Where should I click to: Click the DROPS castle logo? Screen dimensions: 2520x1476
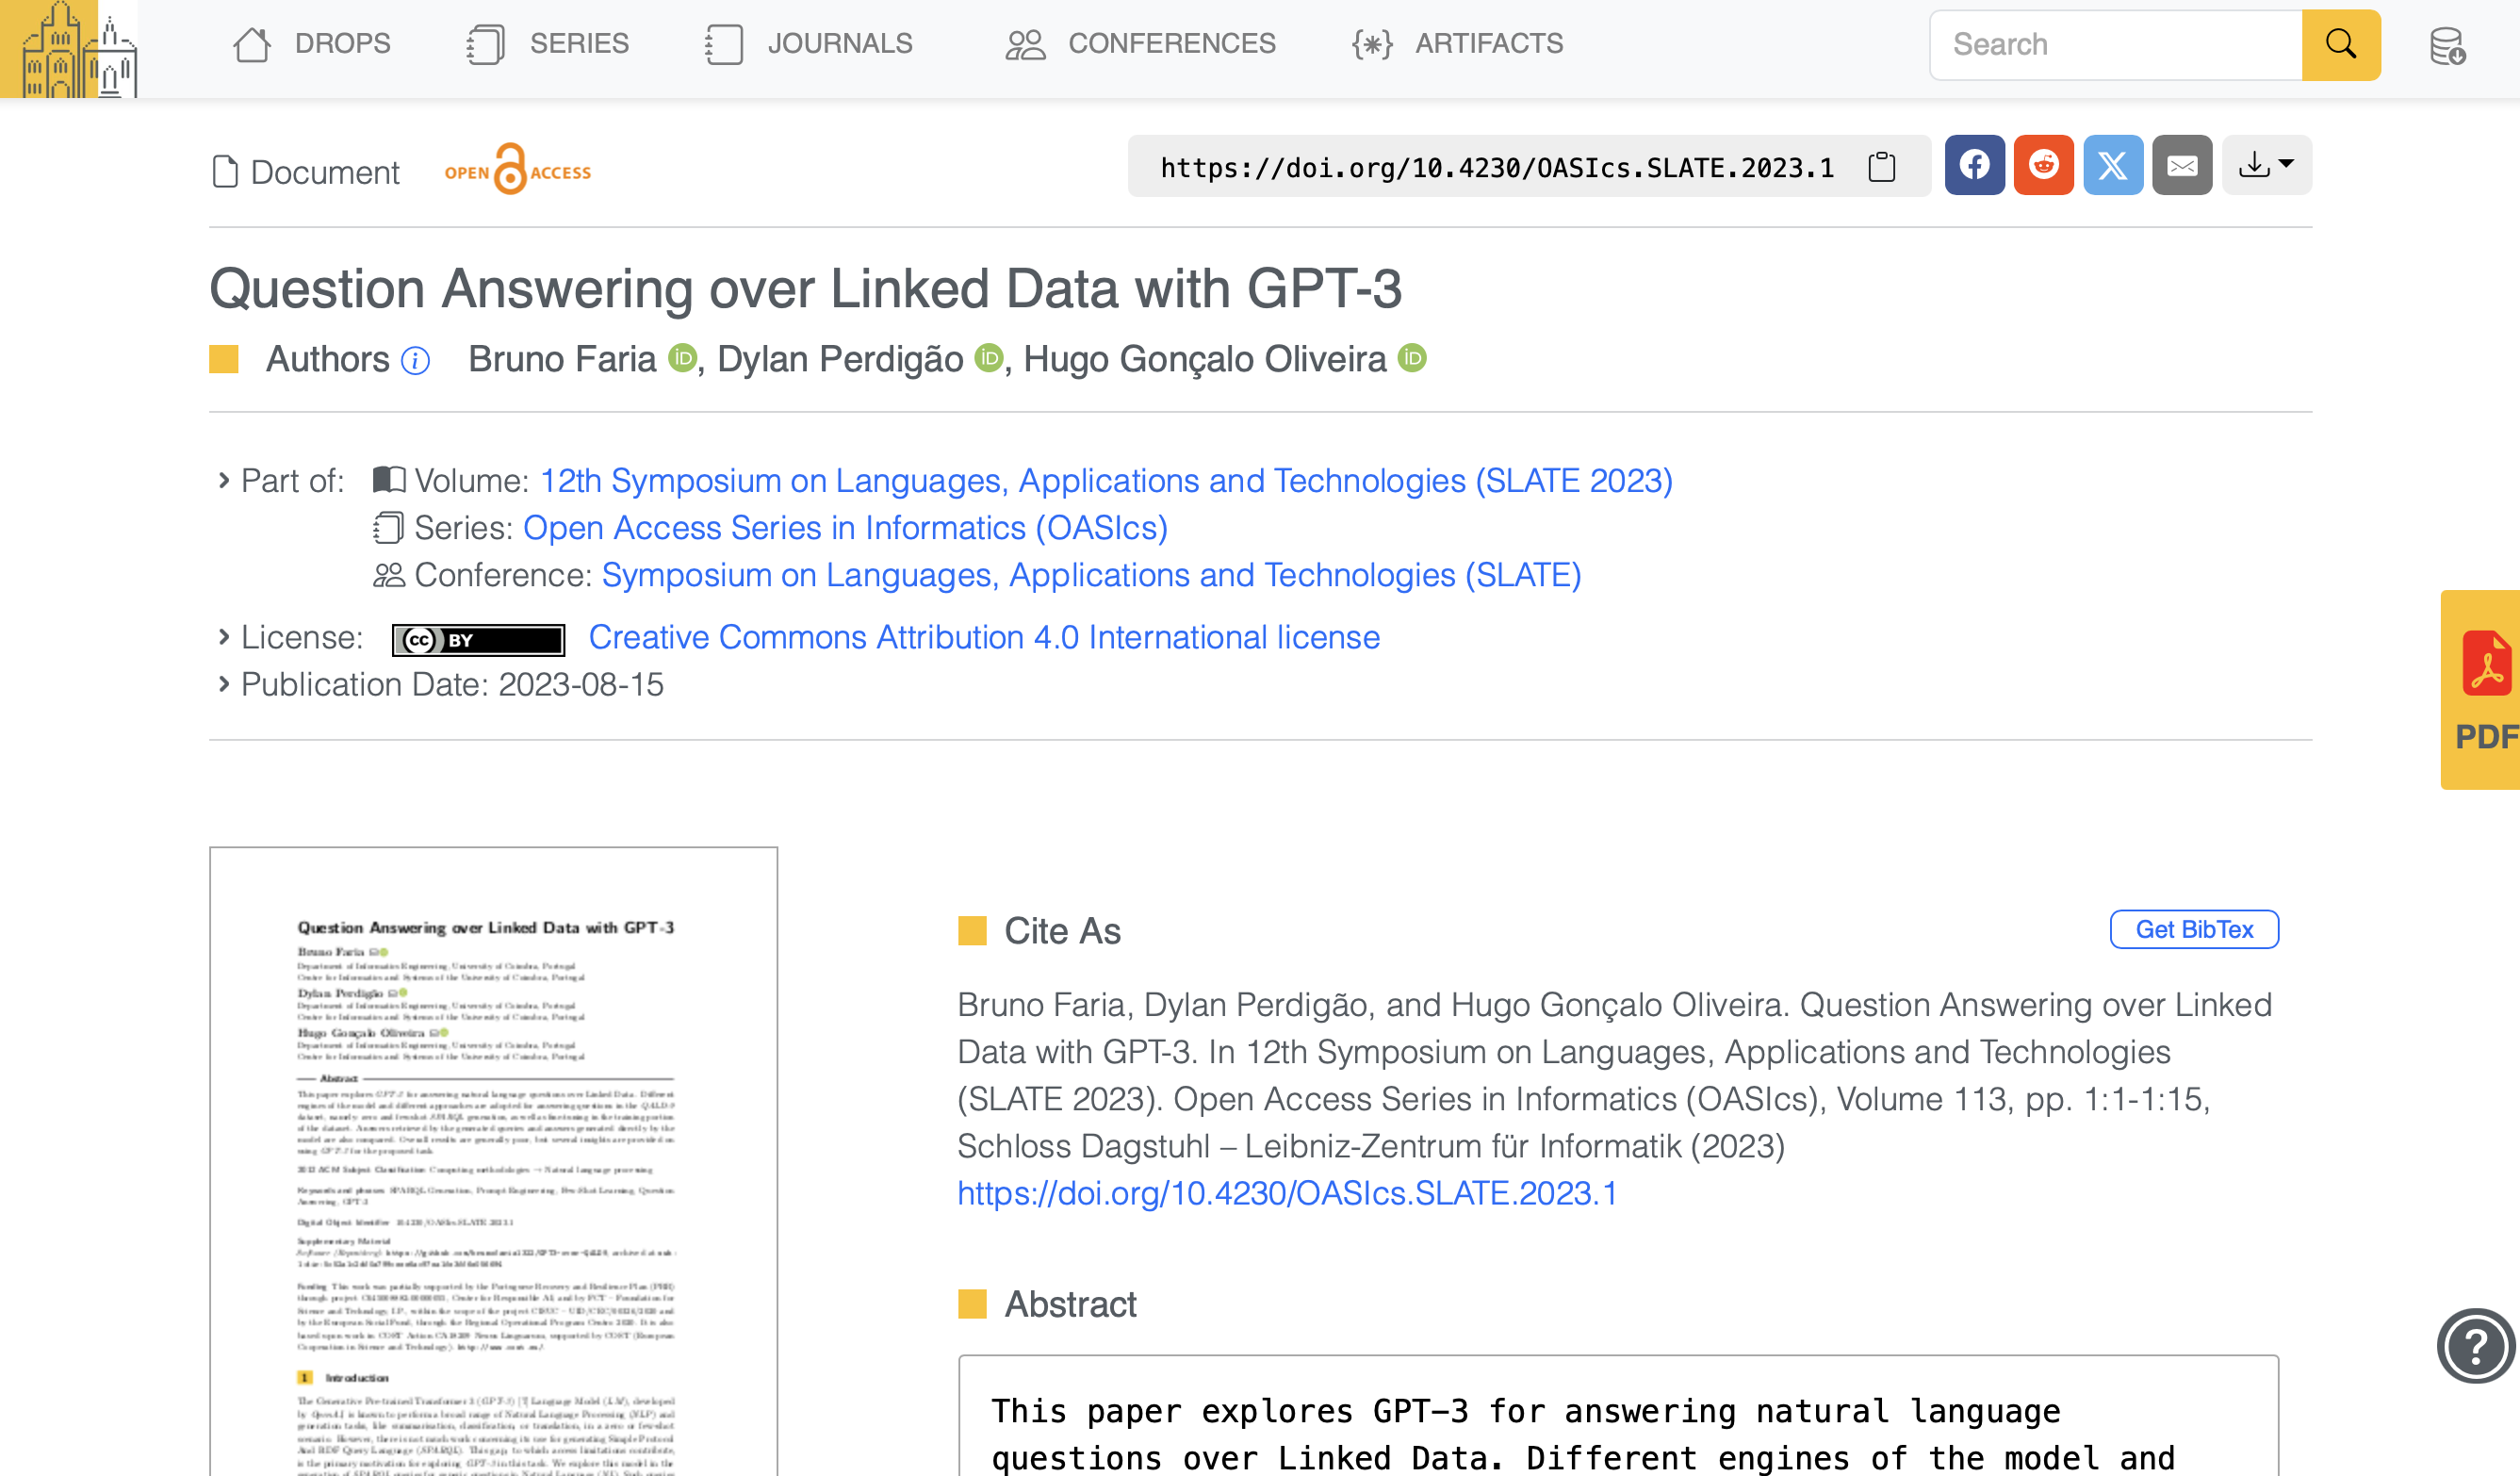click(x=68, y=48)
